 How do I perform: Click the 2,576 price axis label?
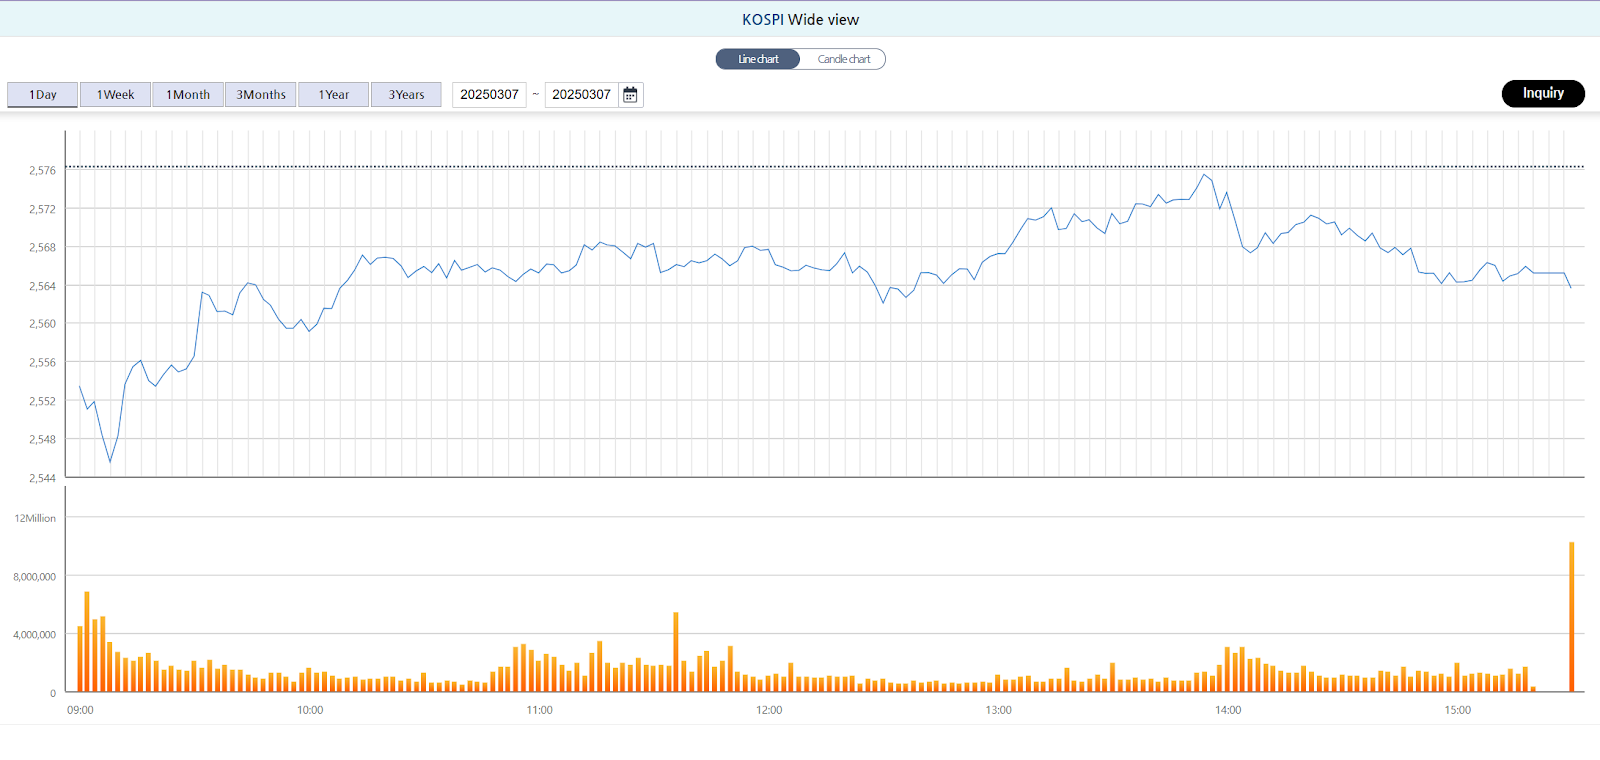(42, 171)
